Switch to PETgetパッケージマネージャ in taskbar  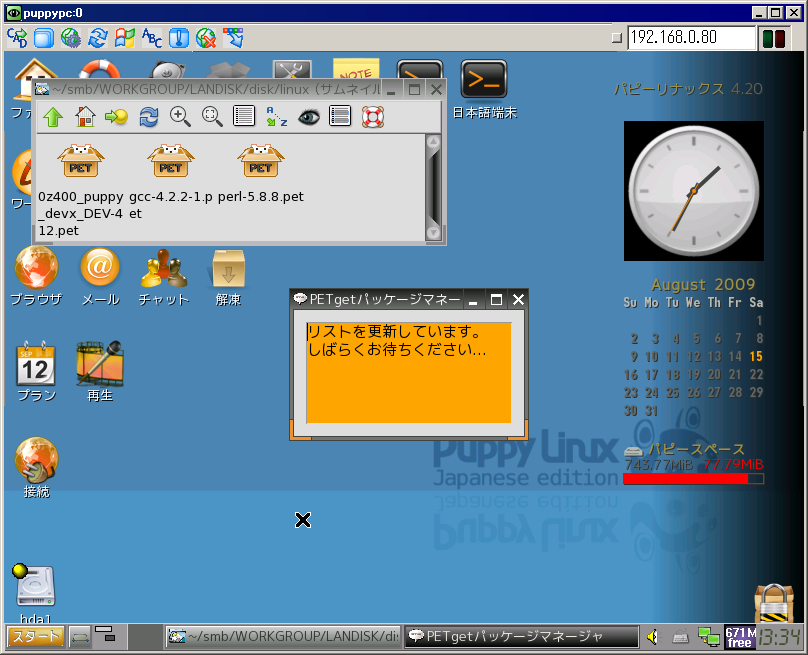click(x=521, y=637)
